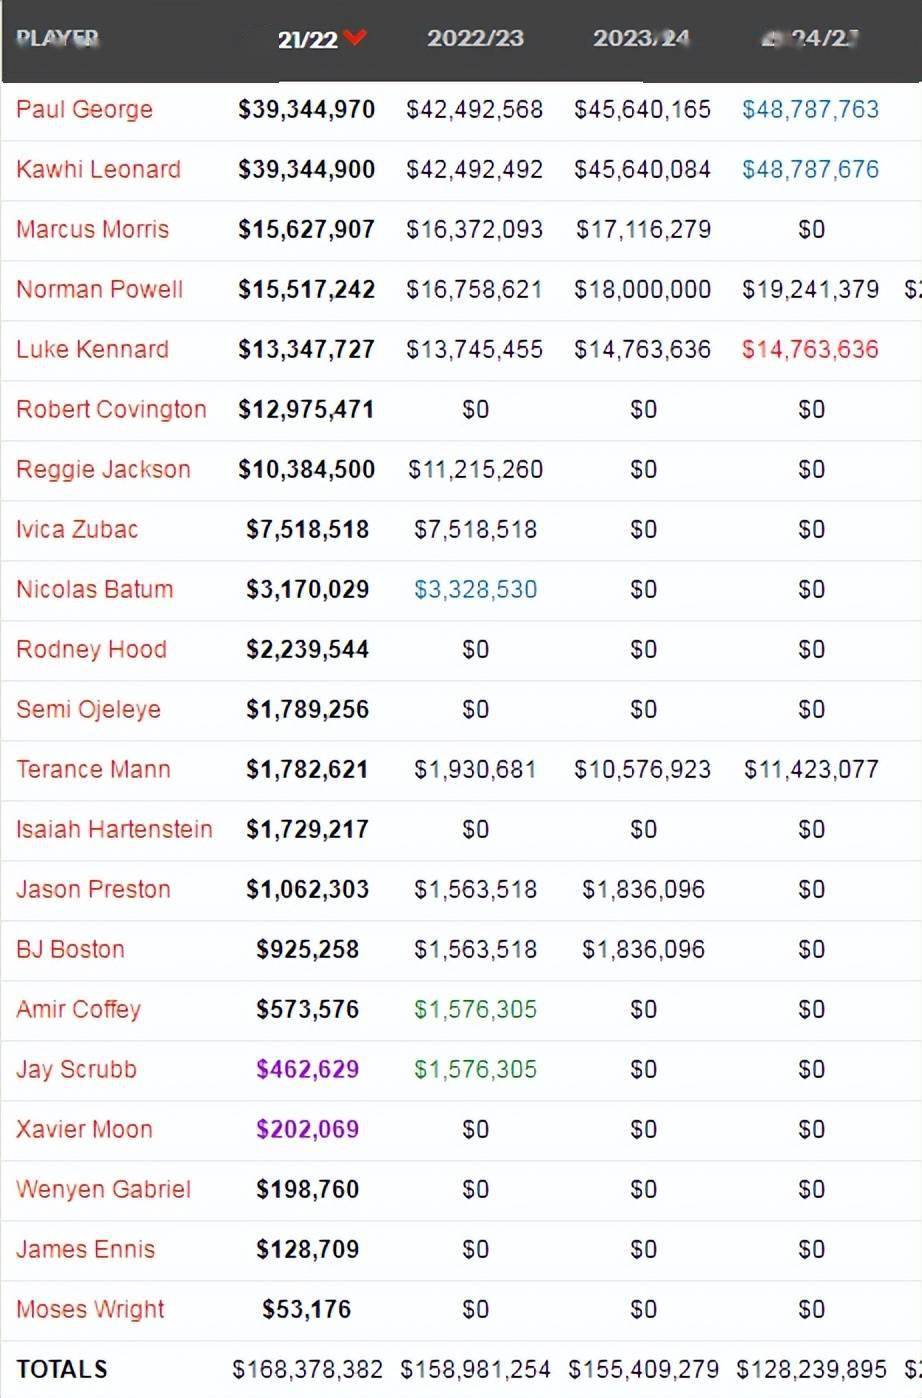Image resolution: width=922 pixels, height=1398 pixels.
Task: Open Terance Mann's player page
Action: pyautogui.click(x=93, y=769)
